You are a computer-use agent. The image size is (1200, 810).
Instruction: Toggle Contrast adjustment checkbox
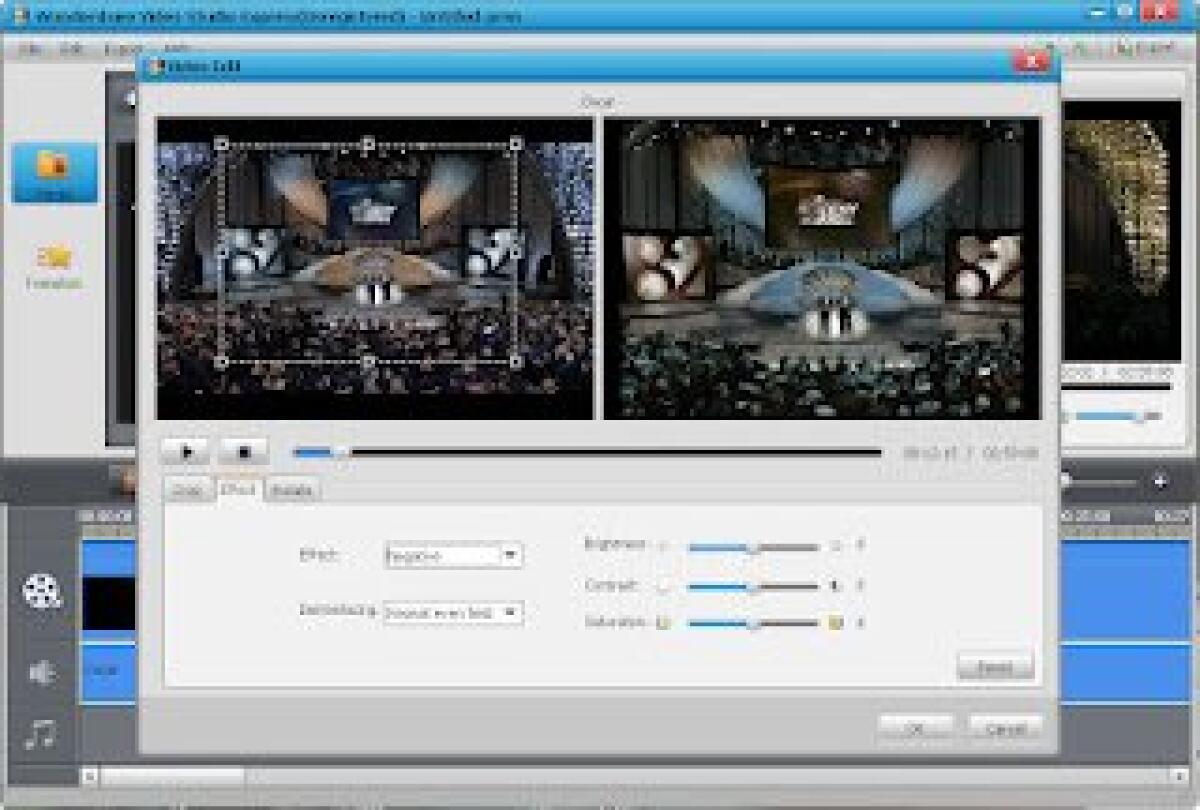[662, 585]
